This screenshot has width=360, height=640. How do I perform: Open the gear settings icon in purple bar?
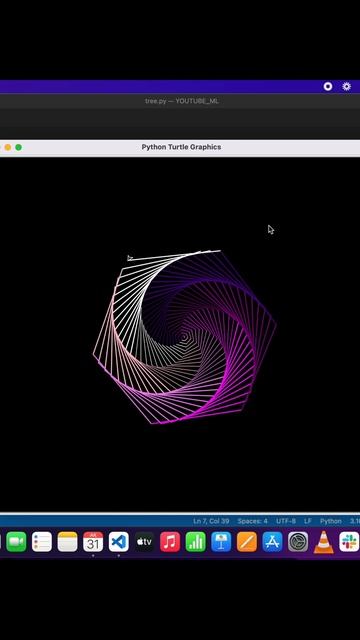tap(347, 87)
